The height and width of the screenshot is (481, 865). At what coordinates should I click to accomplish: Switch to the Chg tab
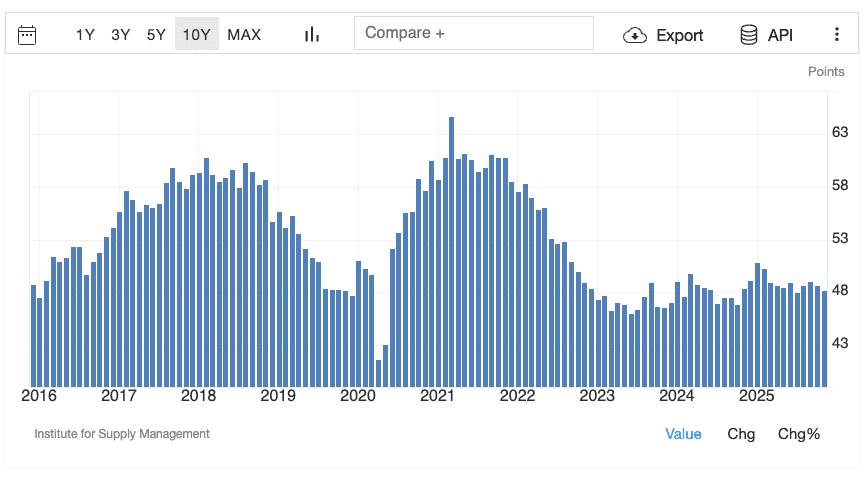(741, 434)
